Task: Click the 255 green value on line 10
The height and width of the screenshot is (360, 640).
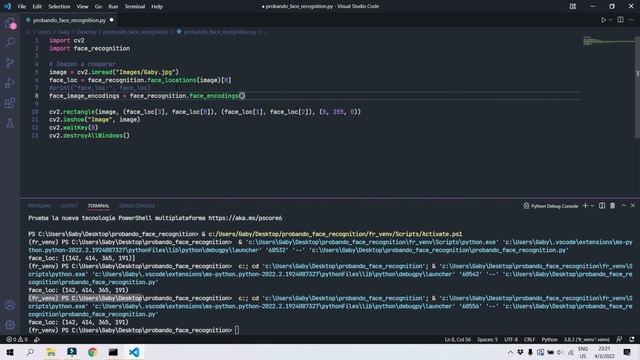Action: pos(338,112)
